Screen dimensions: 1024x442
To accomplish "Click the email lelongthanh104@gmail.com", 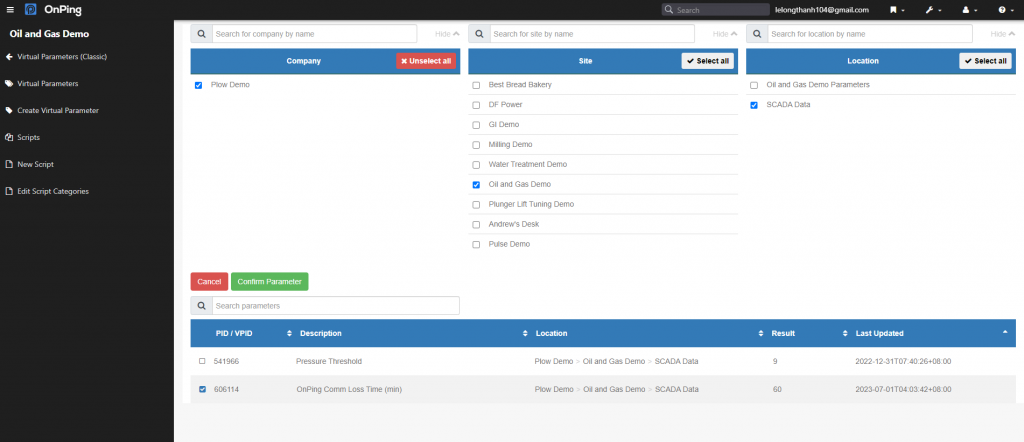I will 822,10.
